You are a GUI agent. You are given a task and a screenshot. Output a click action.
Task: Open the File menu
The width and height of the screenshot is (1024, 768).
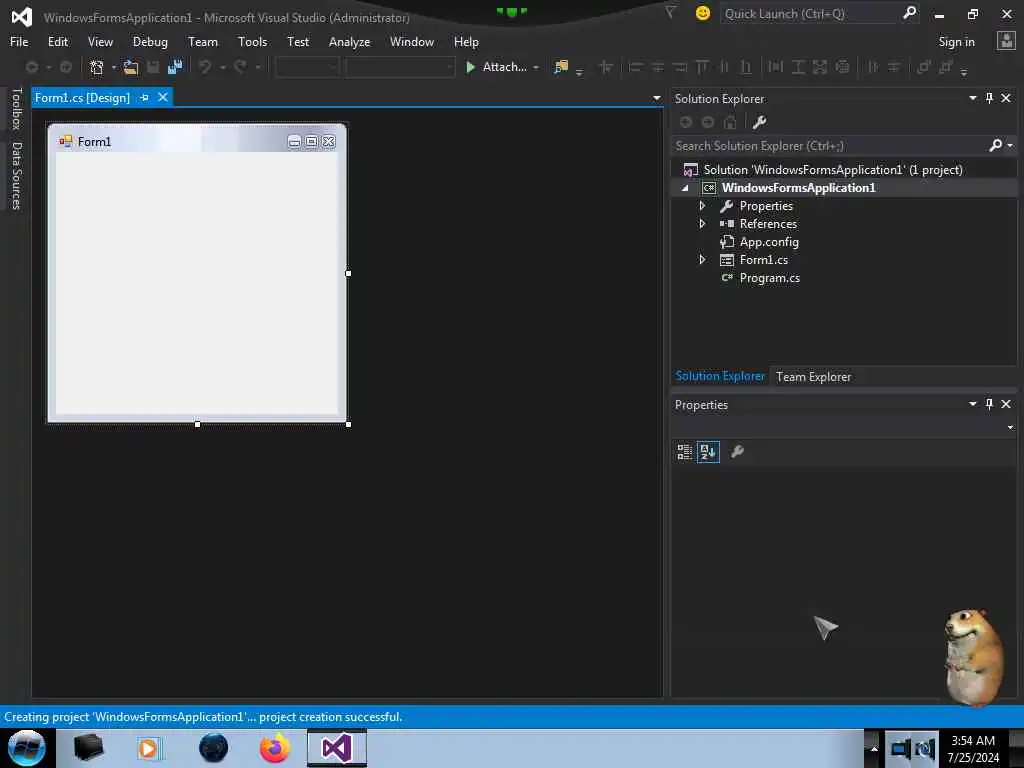point(19,42)
